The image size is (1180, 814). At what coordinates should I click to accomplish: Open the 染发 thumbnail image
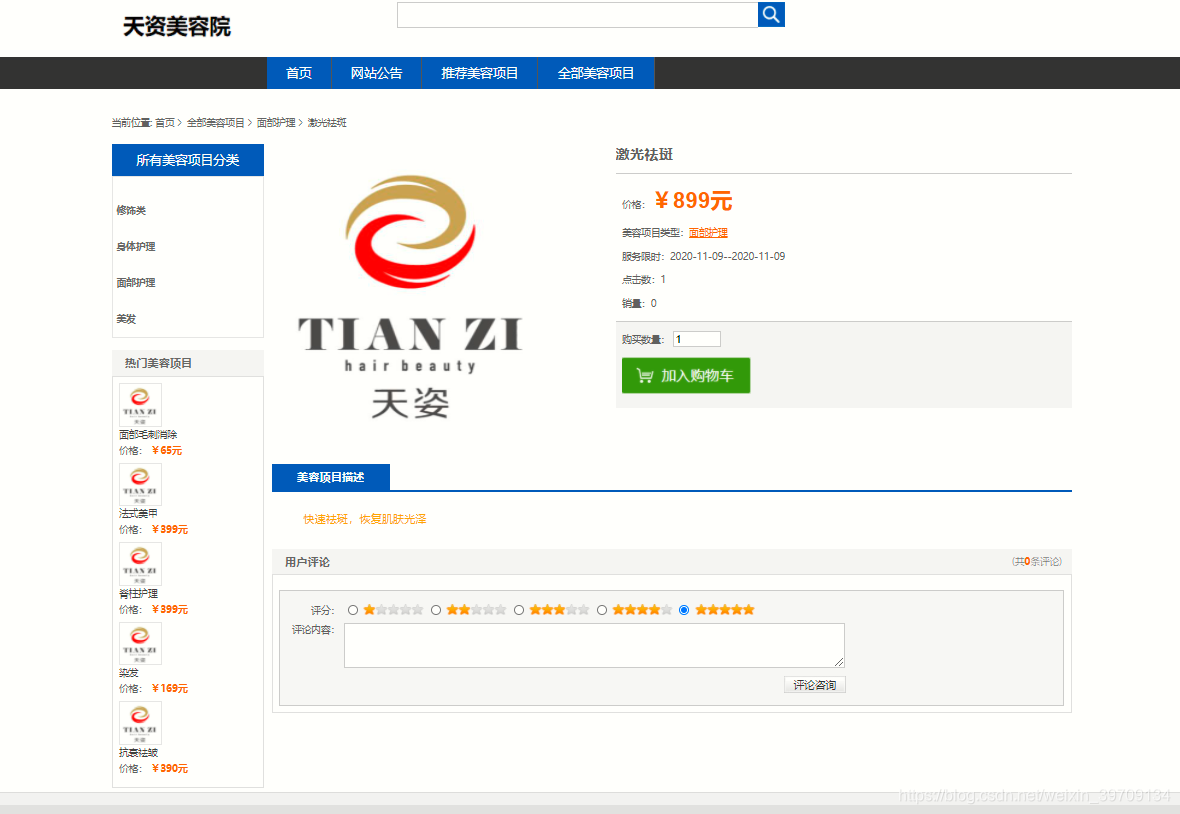pyautogui.click(x=140, y=644)
